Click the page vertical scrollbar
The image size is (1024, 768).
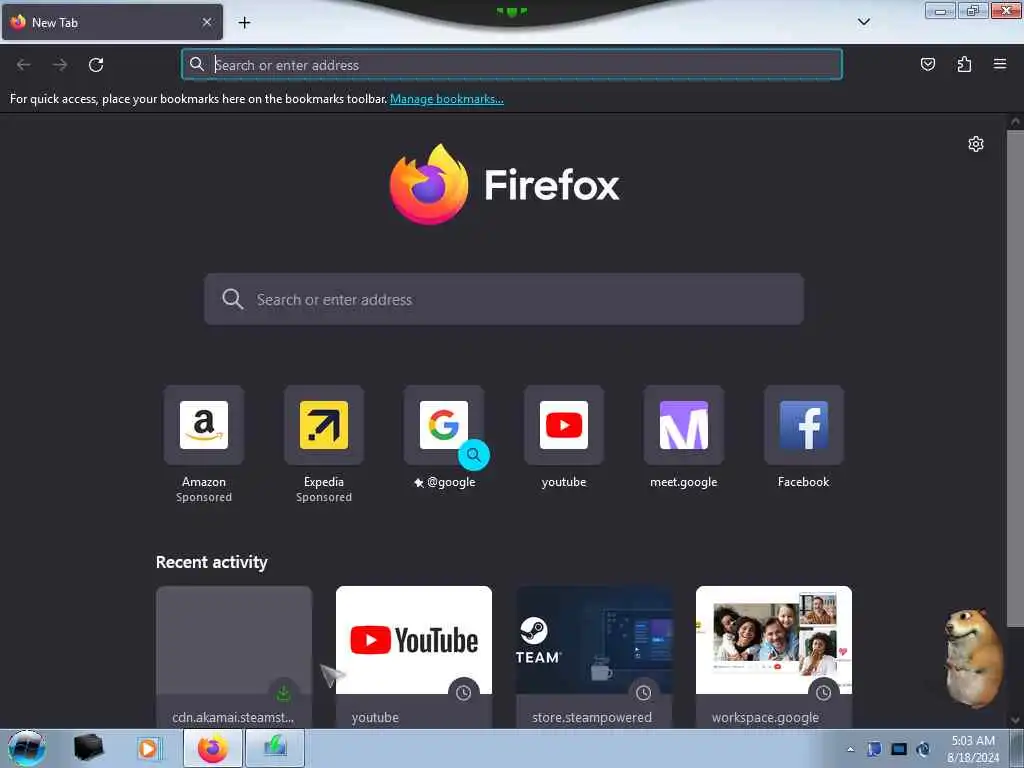[1015, 379]
